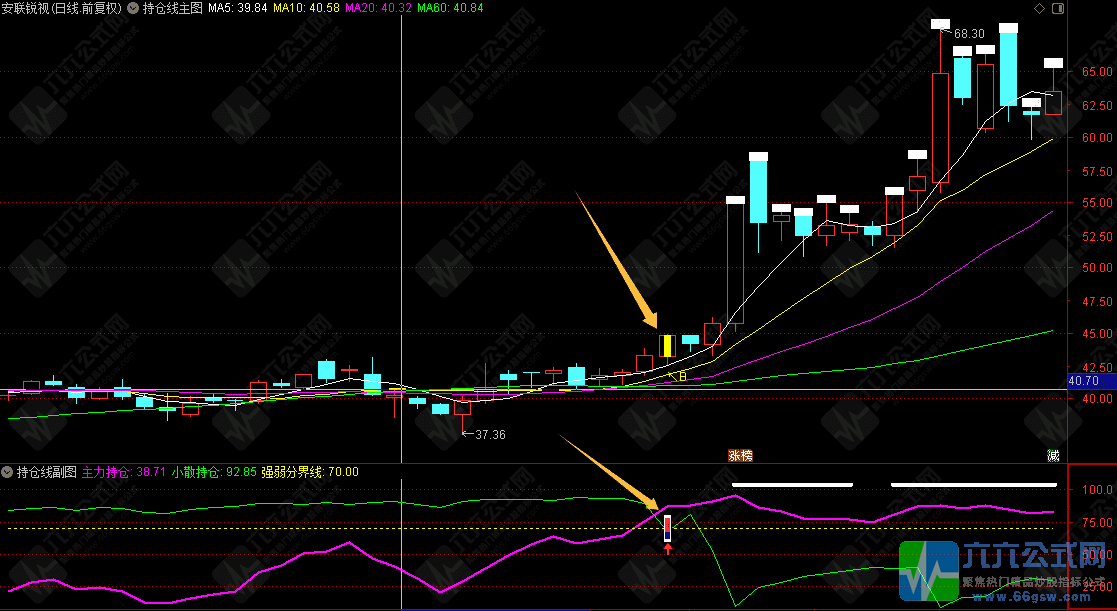The height and width of the screenshot is (611, 1117).
Task: Click the MA10: 40.58 value
Action: click(x=306, y=8)
